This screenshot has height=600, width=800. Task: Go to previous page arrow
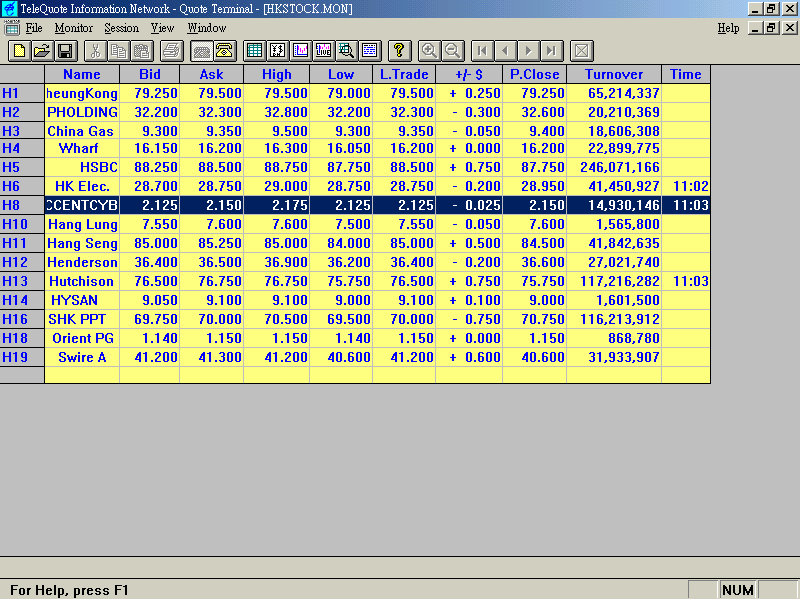[x=505, y=51]
